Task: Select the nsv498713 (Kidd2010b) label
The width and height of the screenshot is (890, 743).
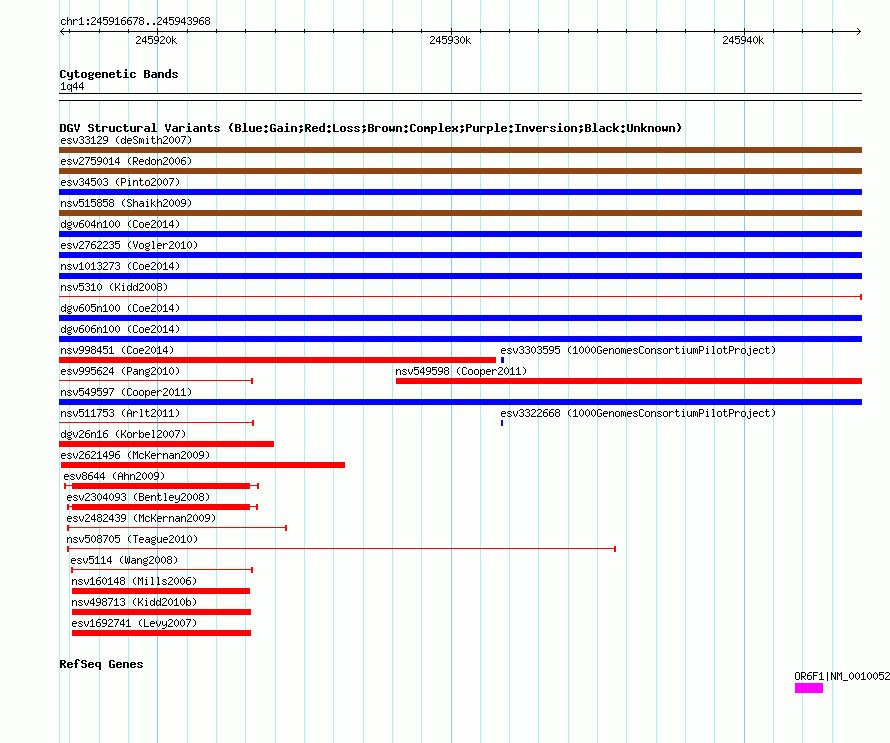Action: (x=134, y=602)
